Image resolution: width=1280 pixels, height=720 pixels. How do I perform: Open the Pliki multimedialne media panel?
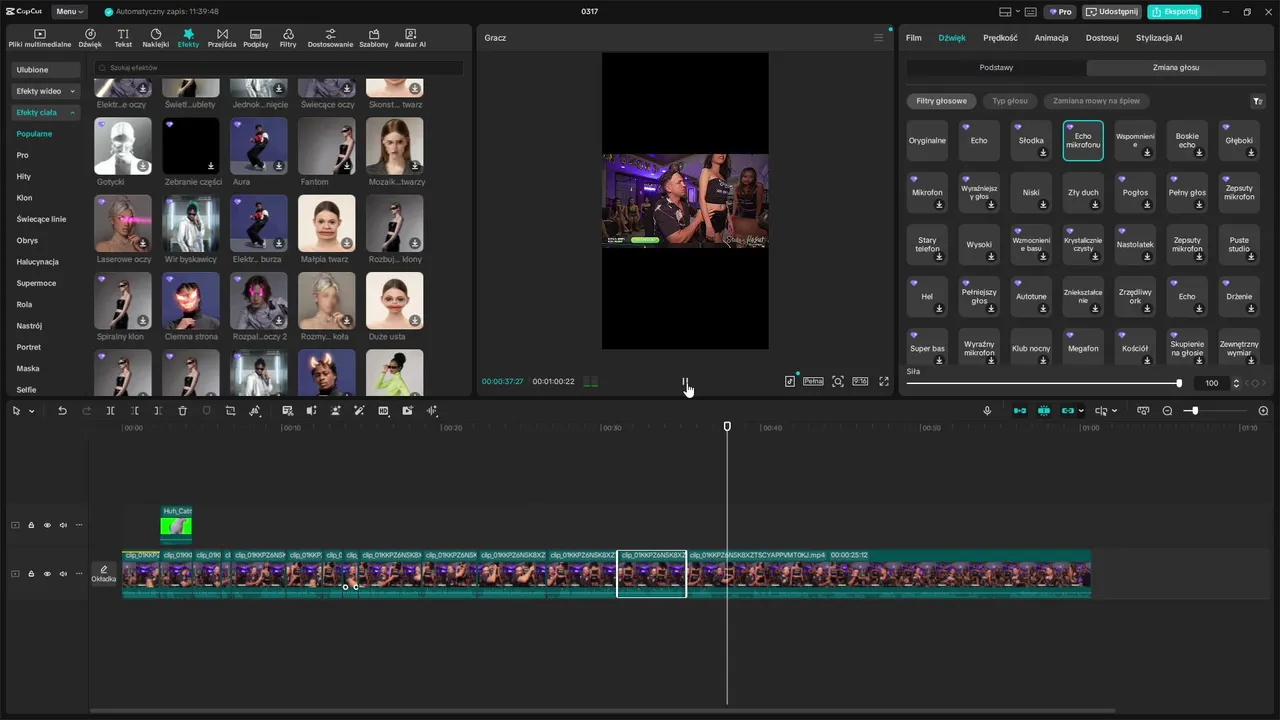(x=40, y=38)
